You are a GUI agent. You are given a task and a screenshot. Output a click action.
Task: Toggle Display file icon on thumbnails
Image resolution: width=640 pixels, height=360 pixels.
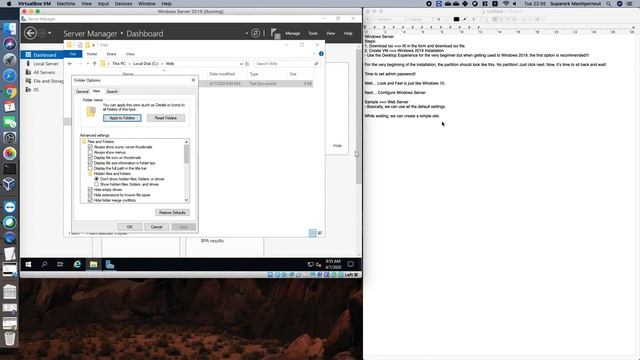(90, 158)
